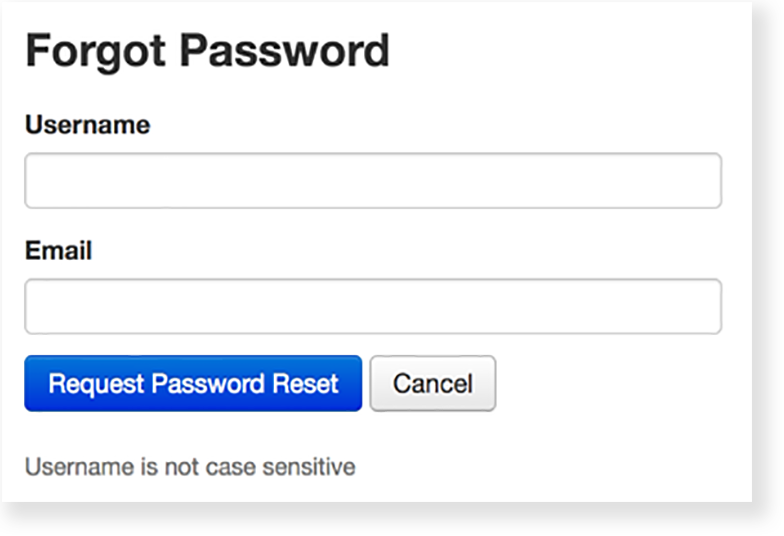784x536 pixels.
Task: Focus the input box below Email
Action: tap(372, 306)
